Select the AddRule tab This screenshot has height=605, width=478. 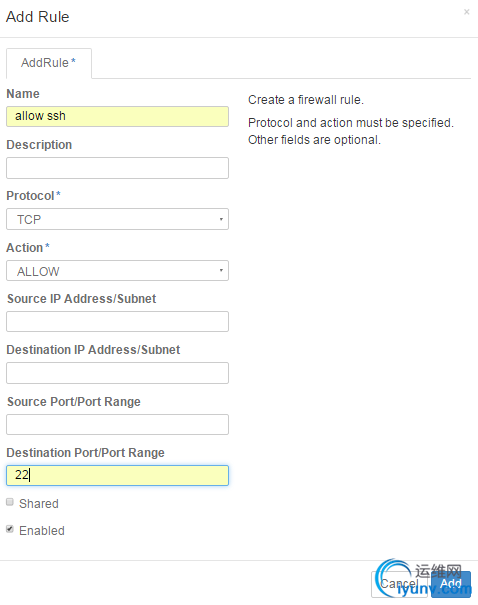(x=49, y=63)
